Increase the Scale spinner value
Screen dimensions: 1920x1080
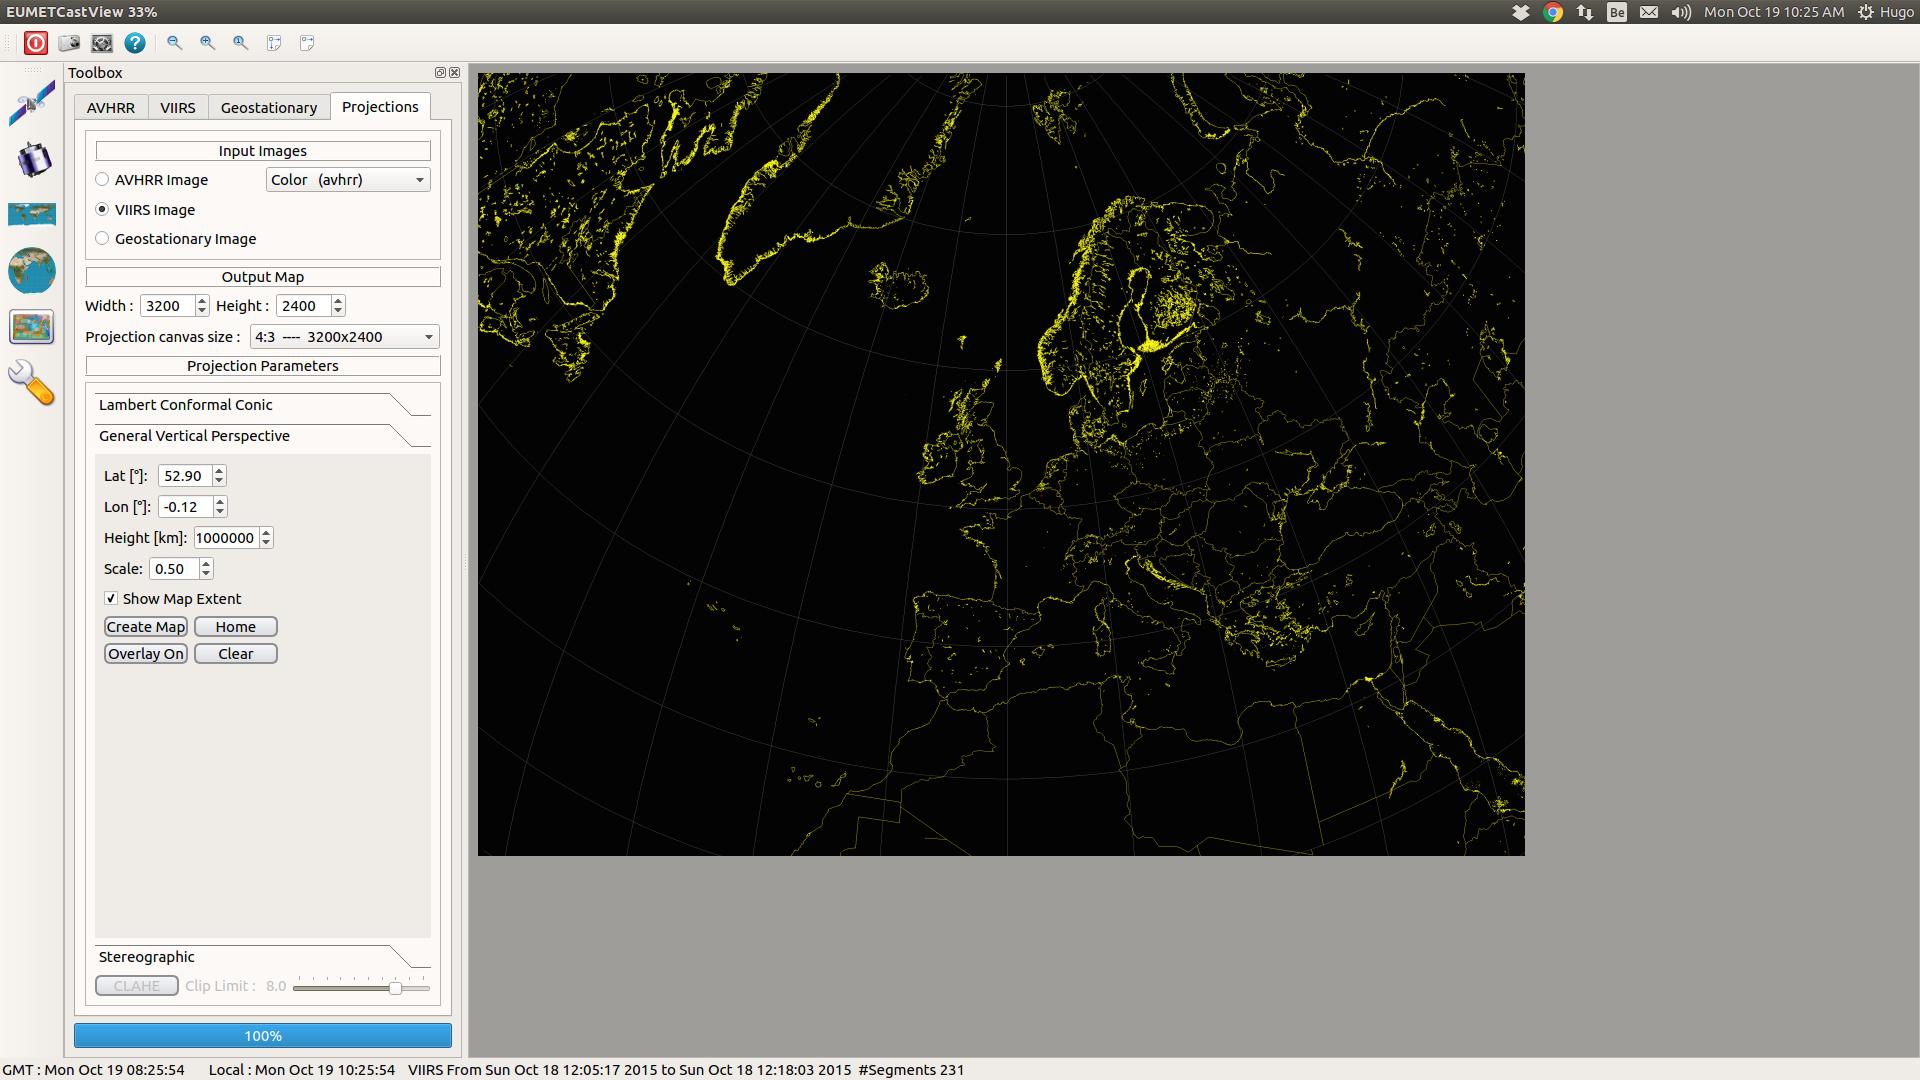pyautogui.click(x=206, y=564)
